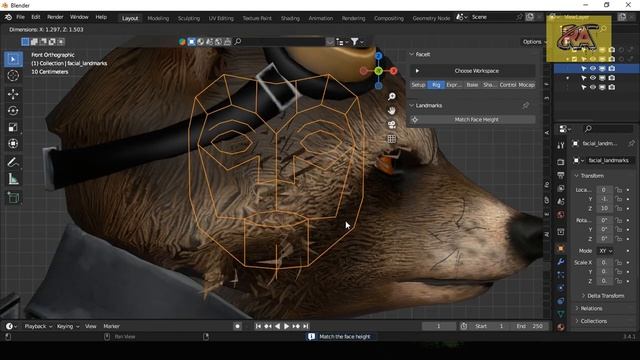Select the Mocap tab in FaceIt
Viewport: 640px width, 360px height.
(527, 85)
